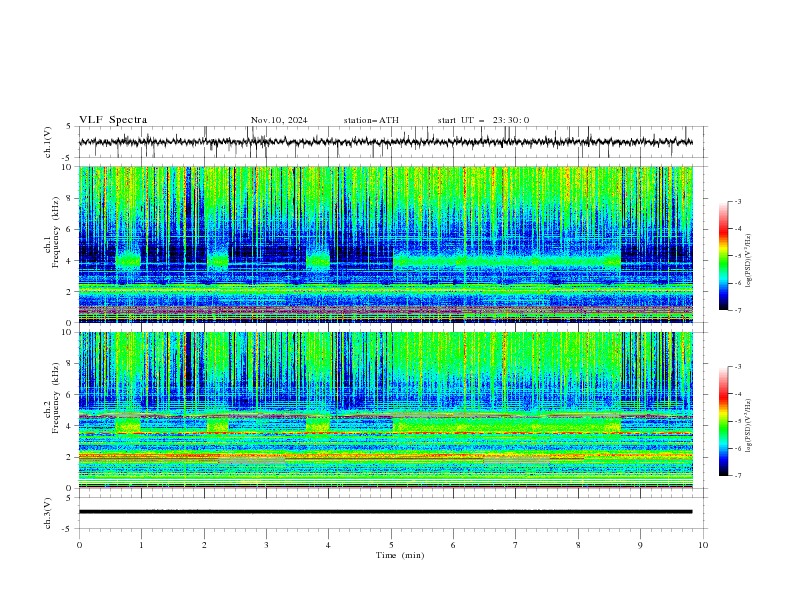Click the long 4 kHz emission band in ch.1 spectrogram

click(x=507, y=261)
